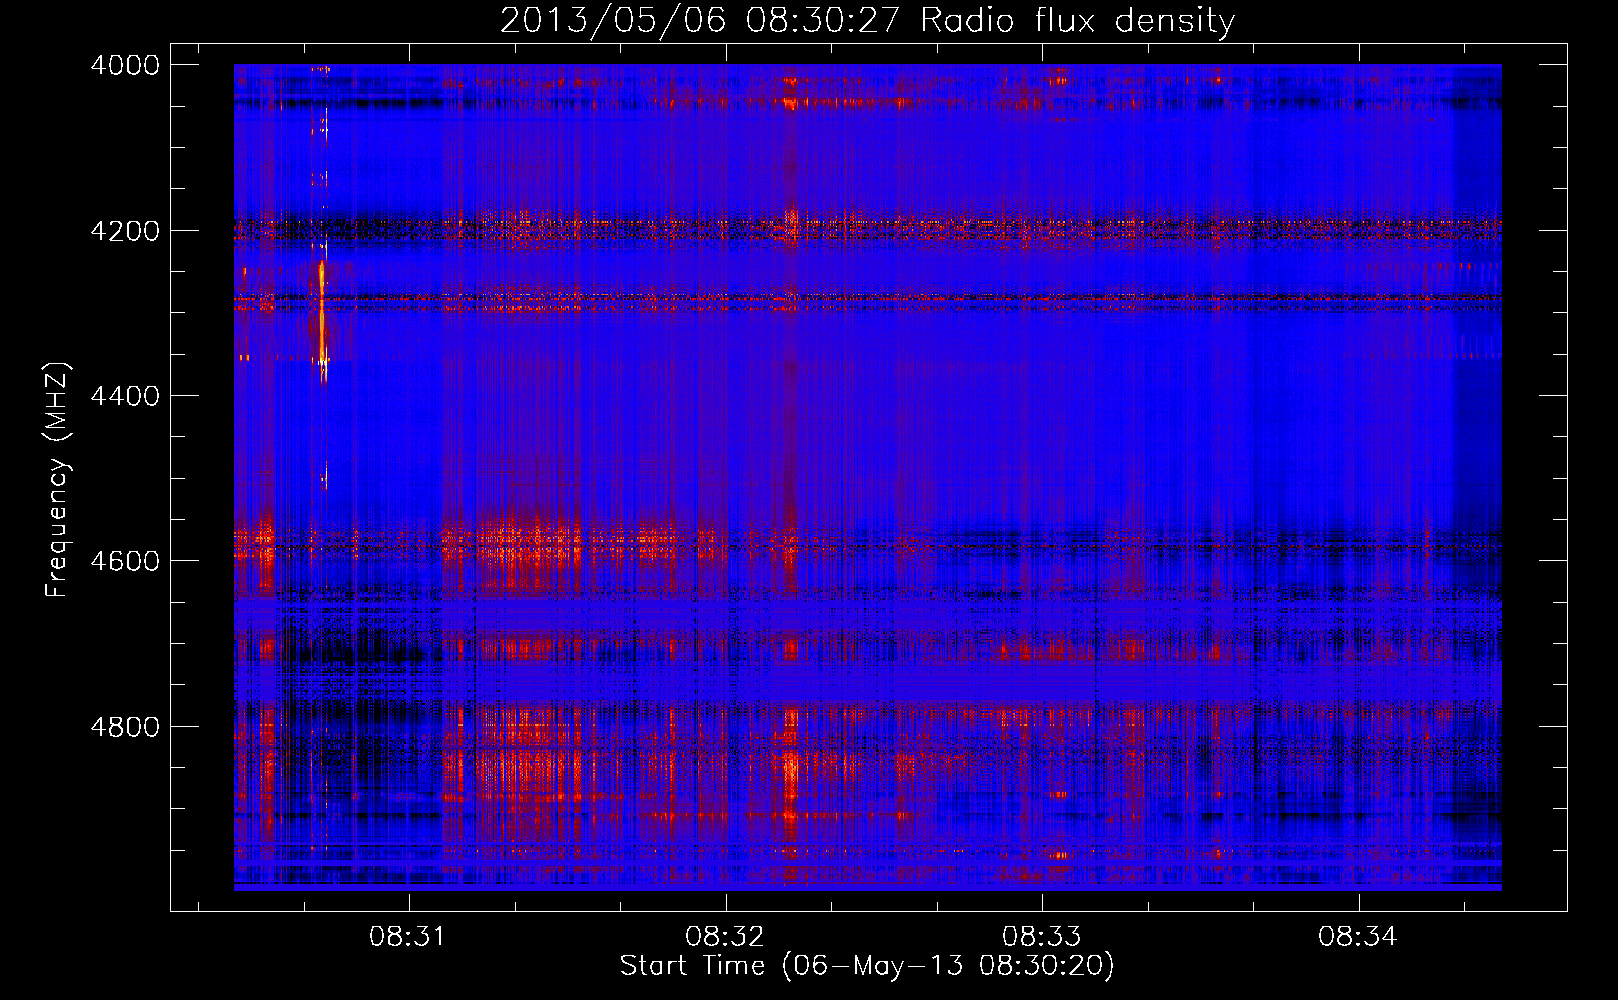Image resolution: width=1618 pixels, height=1000 pixels.
Task: Click the 08:33 time axis label
Action: click(x=1041, y=936)
